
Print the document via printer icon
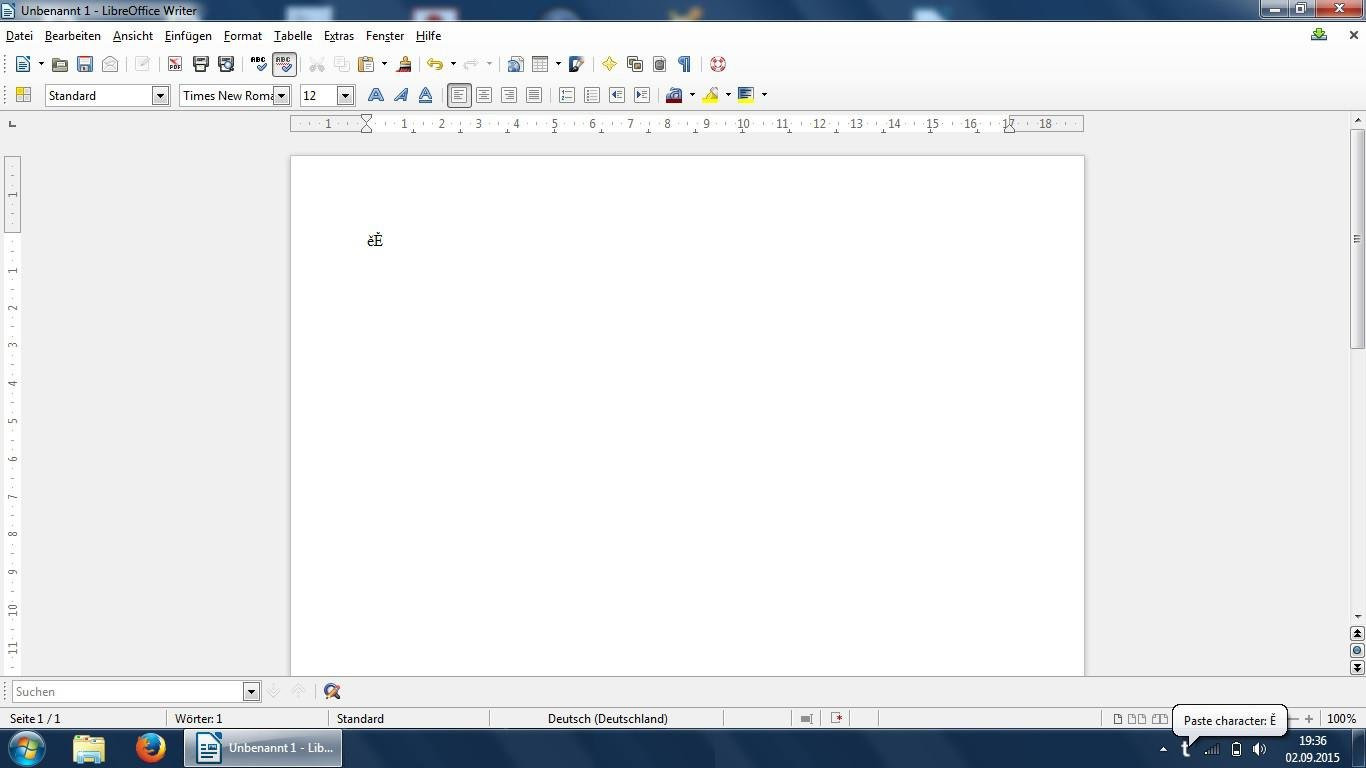tap(200, 64)
